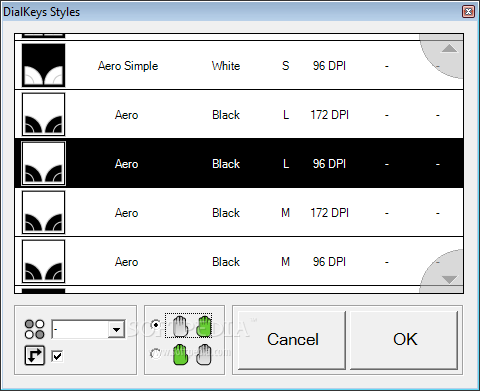Click "96 DPI" in the Aero M row

coord(329,262)
